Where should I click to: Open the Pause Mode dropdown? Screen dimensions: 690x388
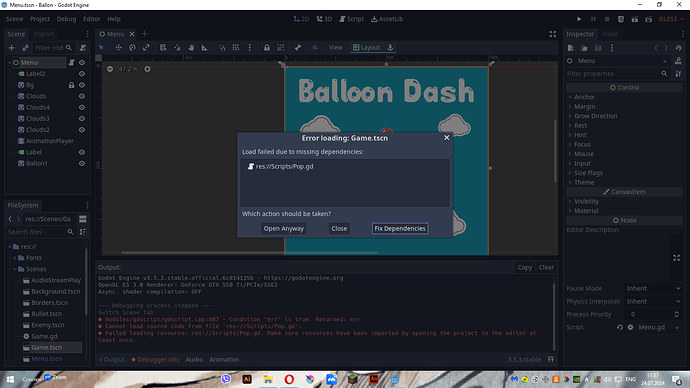pyautogui.click(x=653, y=289)
